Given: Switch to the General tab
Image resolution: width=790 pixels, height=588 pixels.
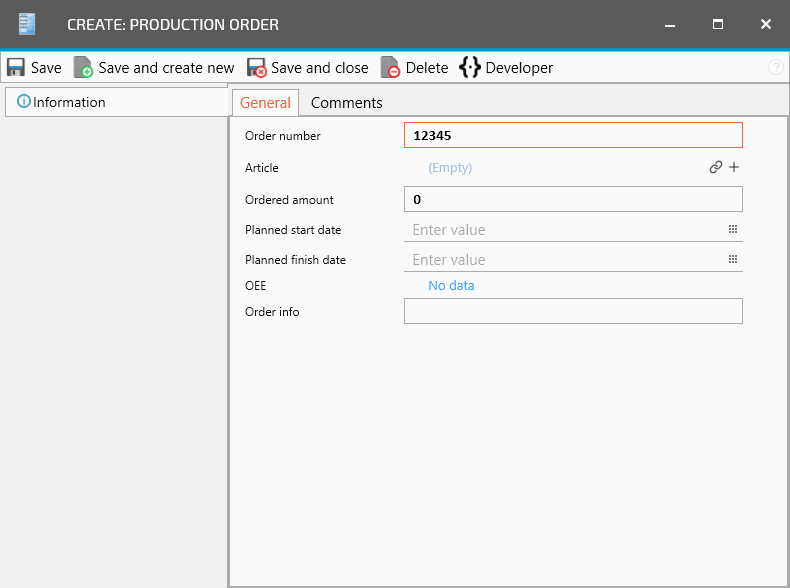Looking at the screenshot, I should 265,103.
